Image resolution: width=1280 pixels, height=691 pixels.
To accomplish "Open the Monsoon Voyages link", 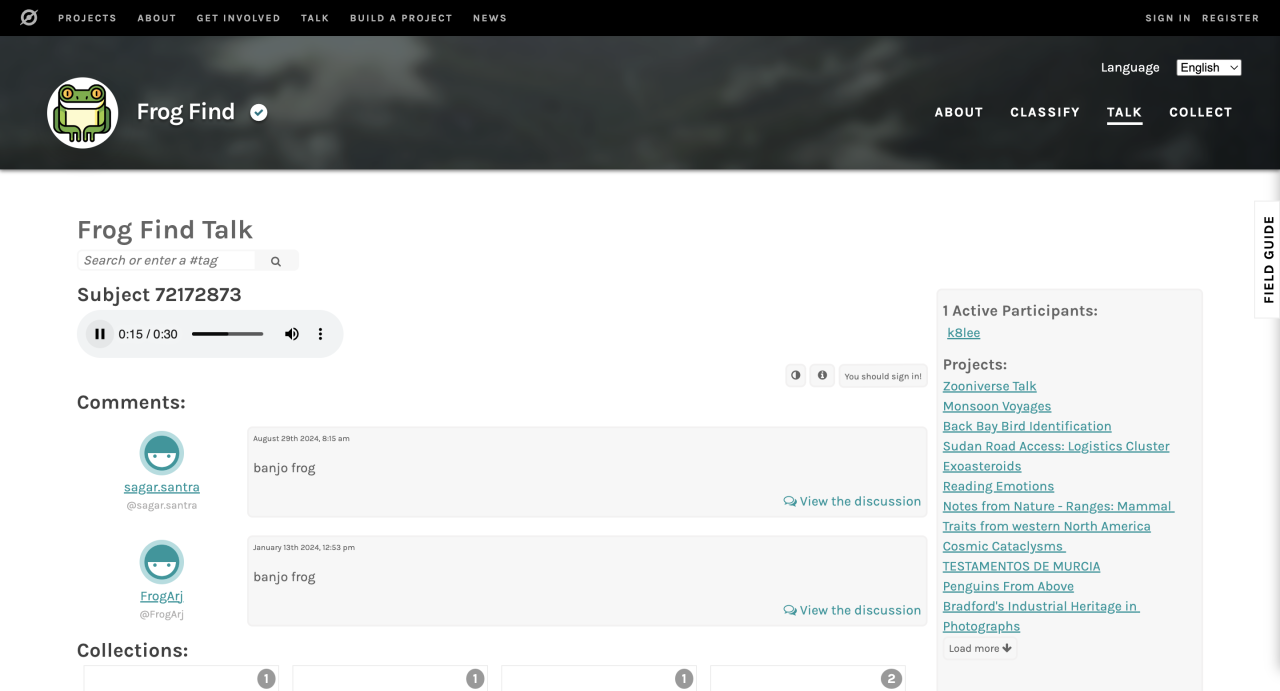I will pyautogui.click(x=997, y=406).
